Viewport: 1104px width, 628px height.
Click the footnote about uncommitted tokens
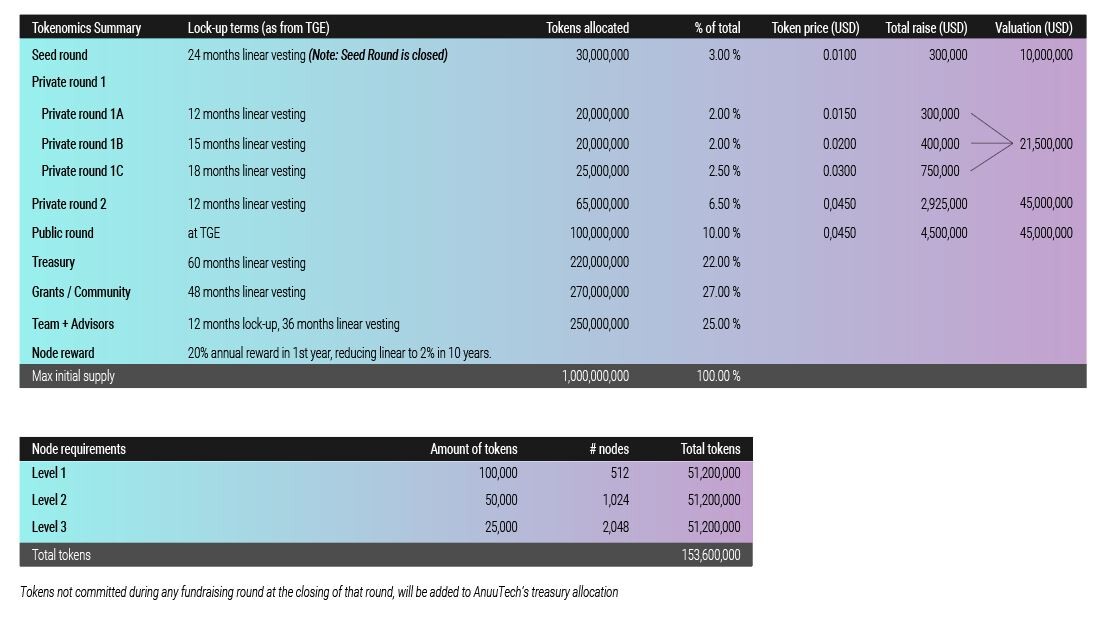319,592
